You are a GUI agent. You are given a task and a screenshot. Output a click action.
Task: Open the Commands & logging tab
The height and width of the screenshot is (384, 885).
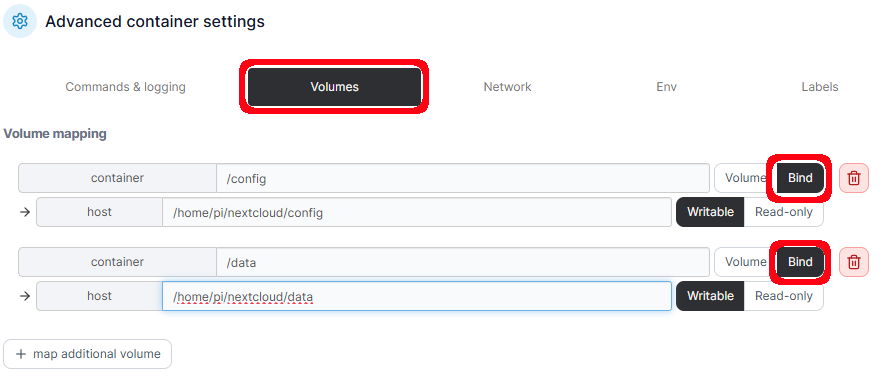pyautogui.click(x=125, y=87)
